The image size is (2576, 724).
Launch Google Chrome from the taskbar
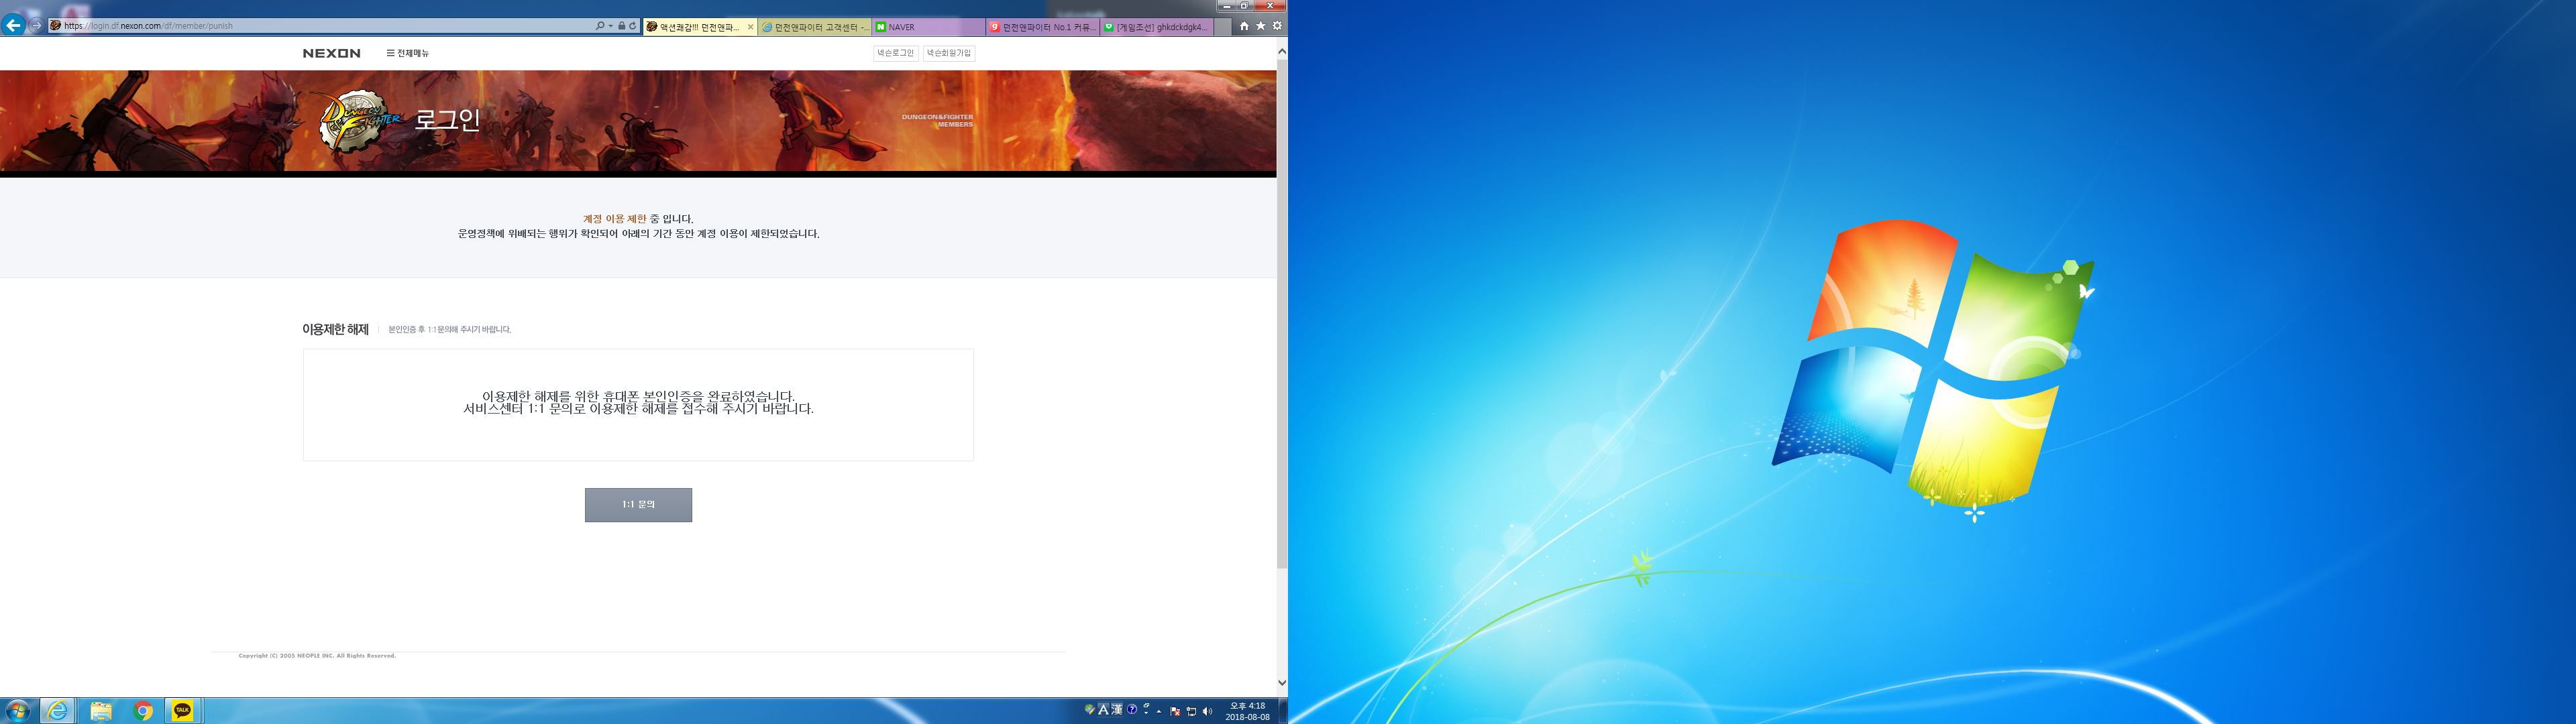click(142, 710)
